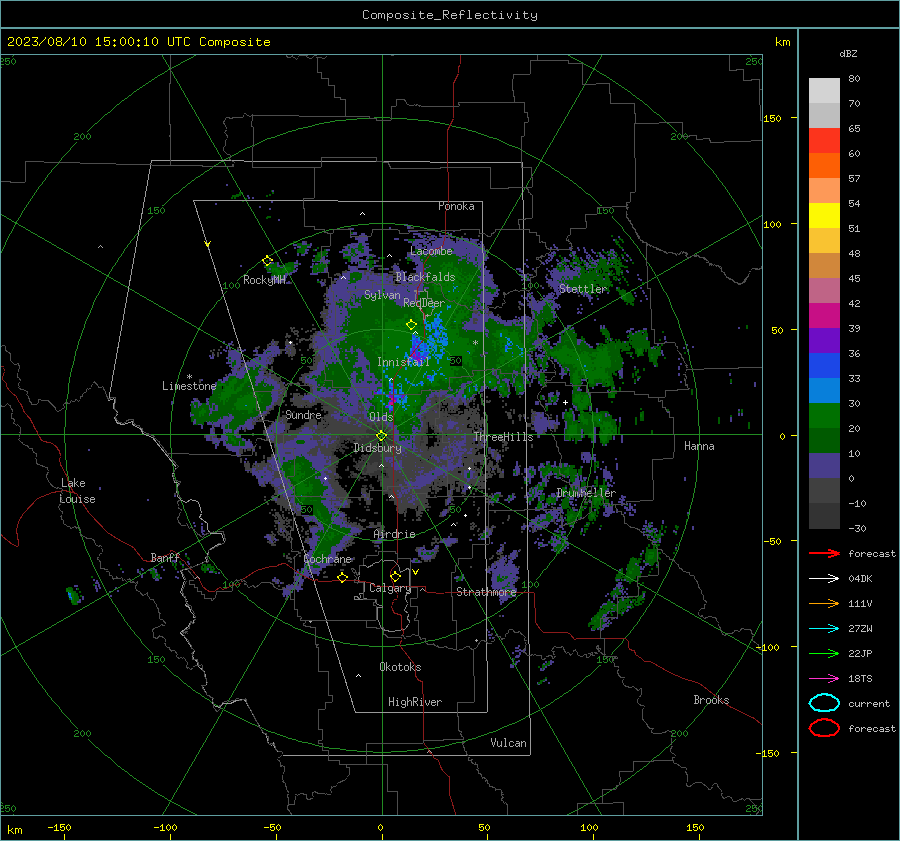Click the orange 60–57 dBZ swatch
900x841 pixels.
pos(824,166)
